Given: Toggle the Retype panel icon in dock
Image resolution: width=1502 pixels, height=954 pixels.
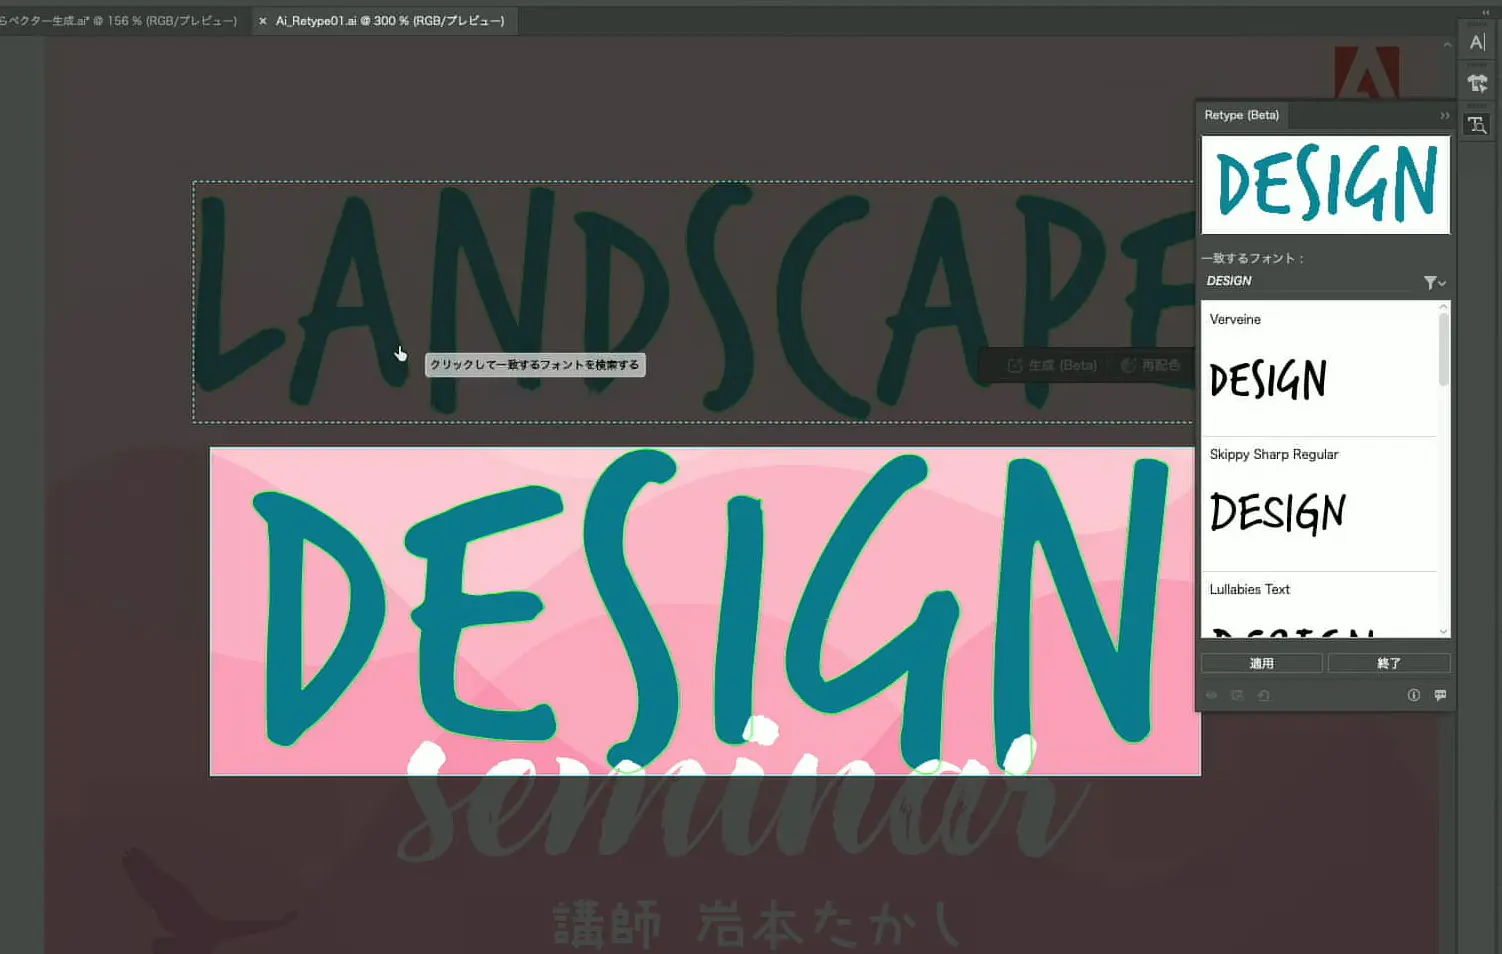Looking at the screenshot, I should [x=1477, y=125].
